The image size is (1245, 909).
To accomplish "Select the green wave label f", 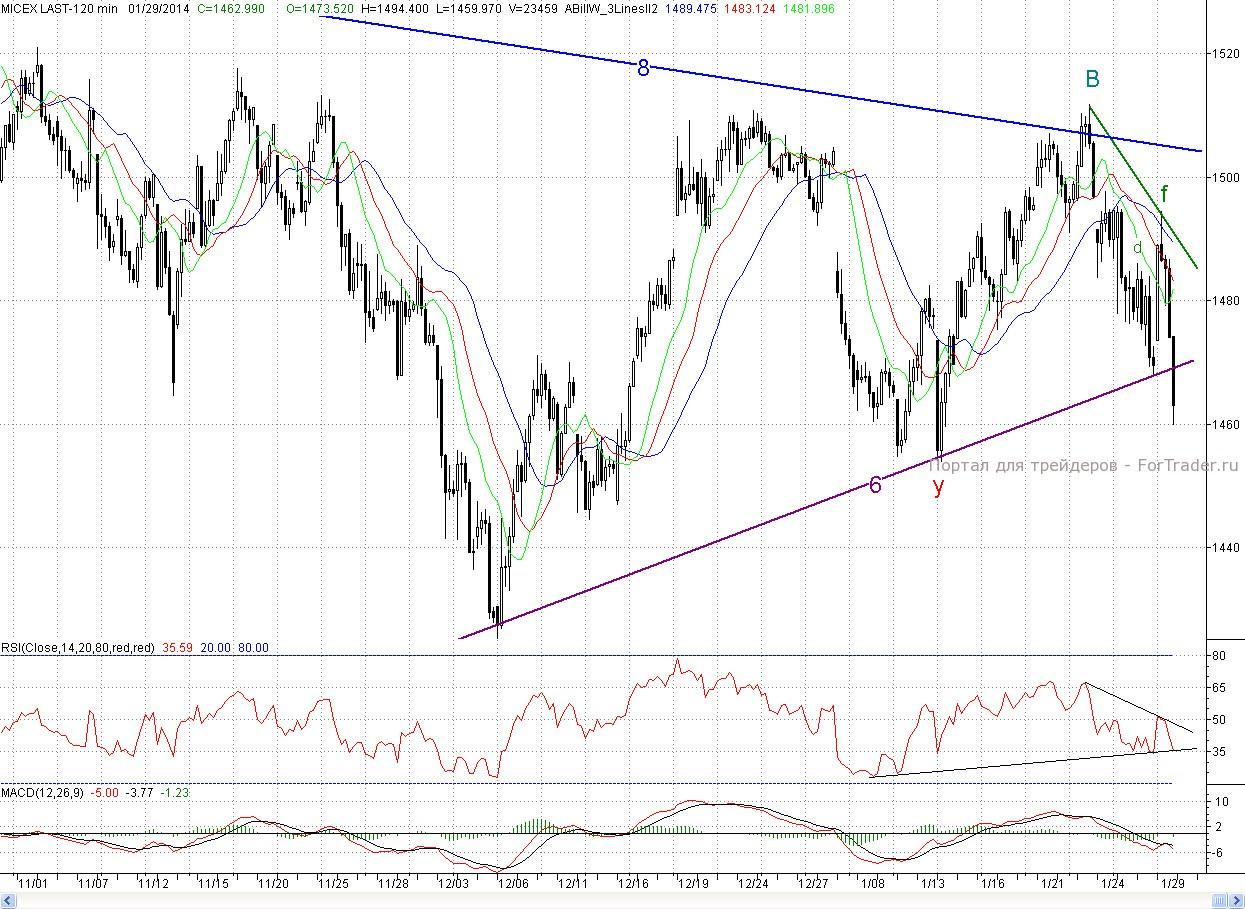I will coord(1165,193).
